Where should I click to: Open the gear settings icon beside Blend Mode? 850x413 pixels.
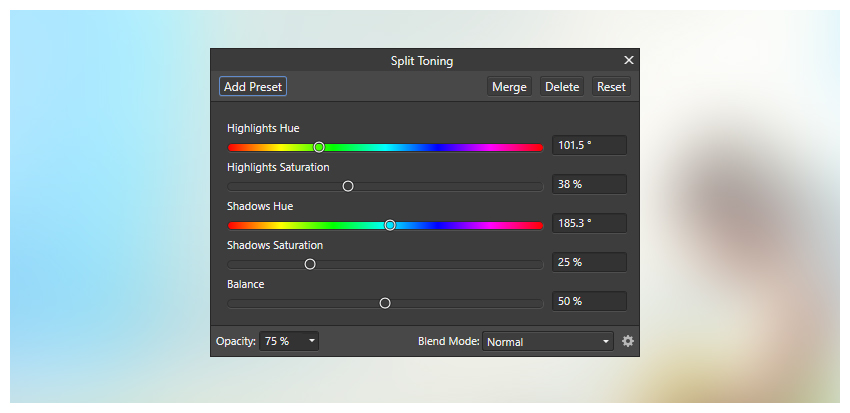(x=628, y=341)
